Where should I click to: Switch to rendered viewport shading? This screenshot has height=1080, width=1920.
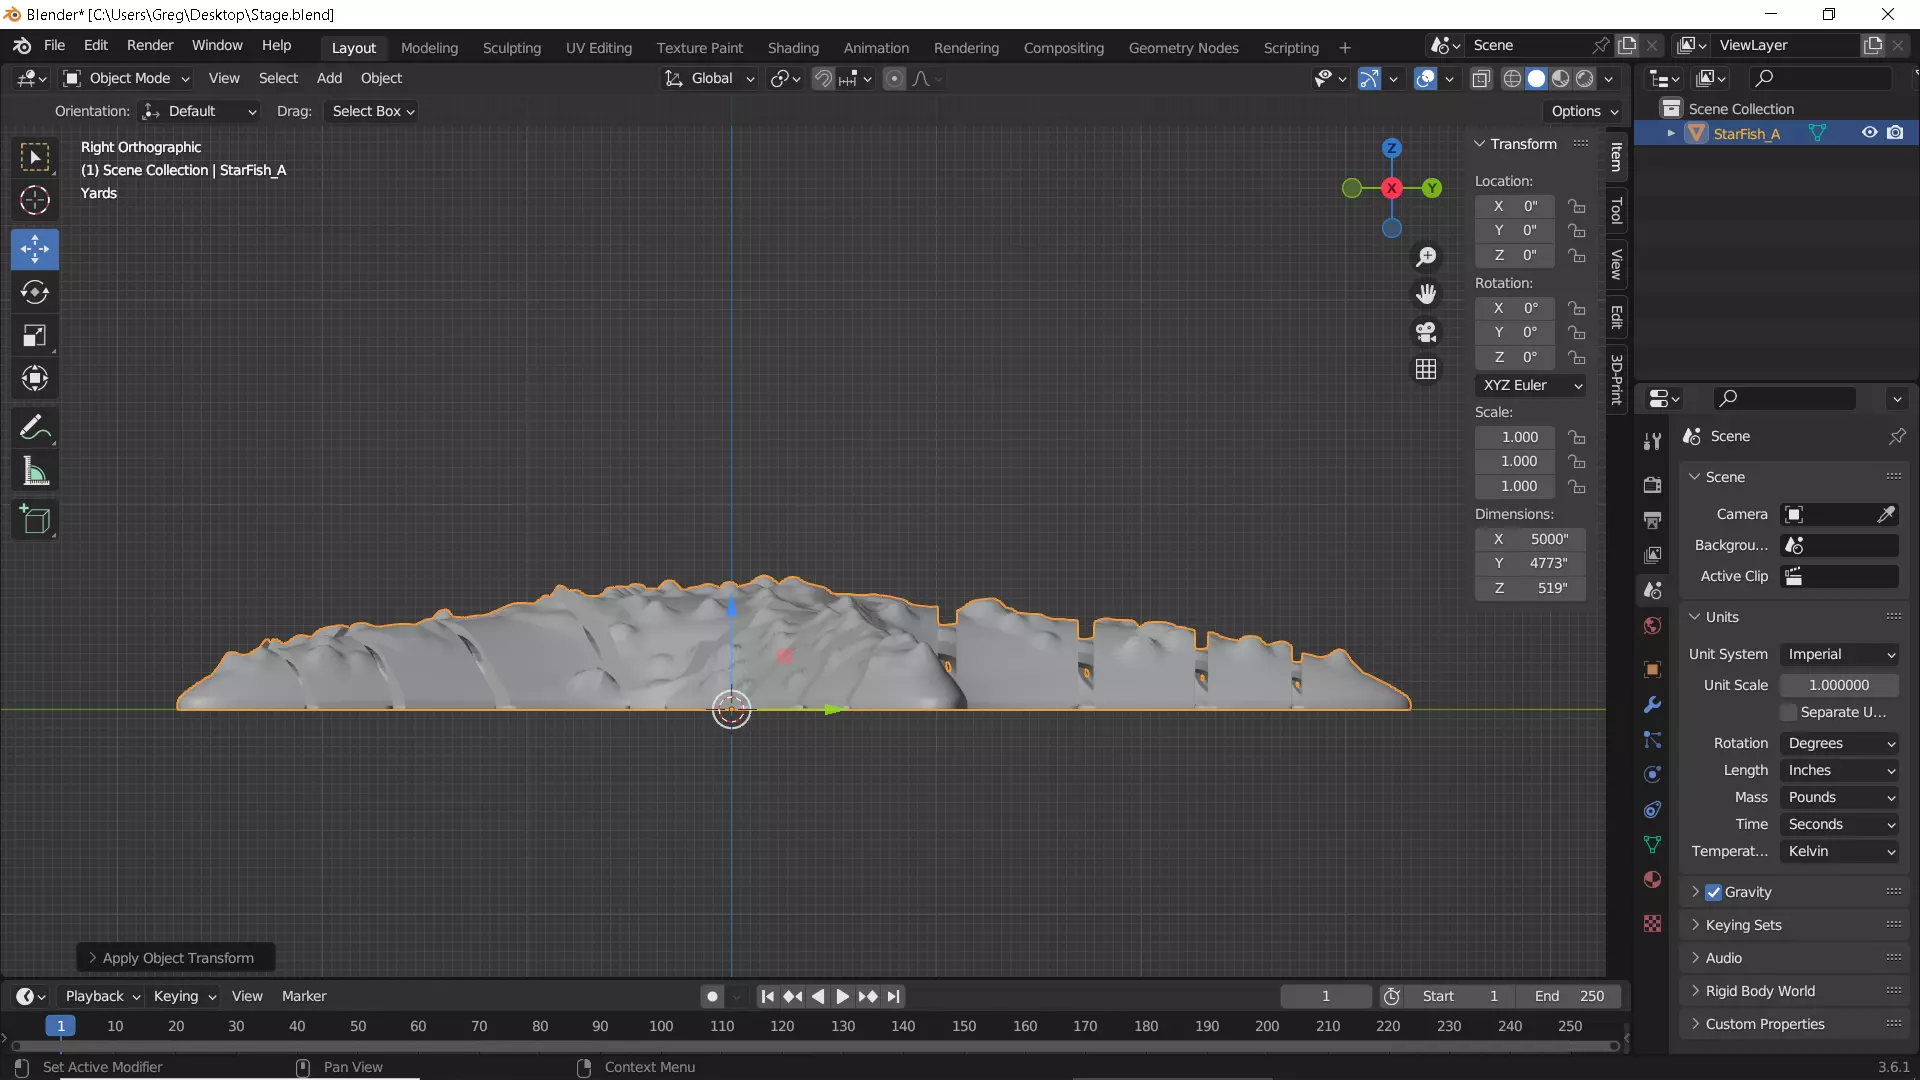coord(1585,78)
